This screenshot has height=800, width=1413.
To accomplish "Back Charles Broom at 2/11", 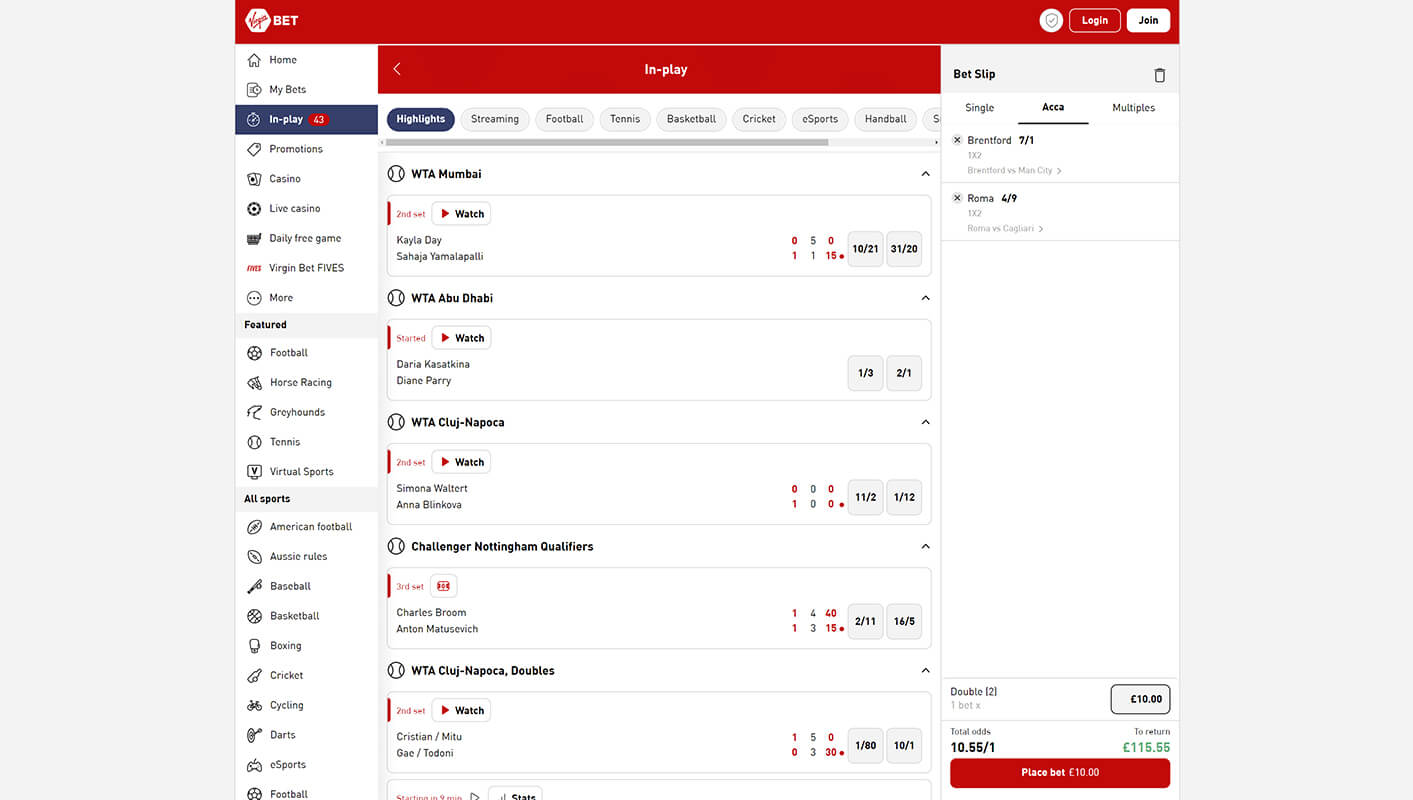I will tap(865, 622).
